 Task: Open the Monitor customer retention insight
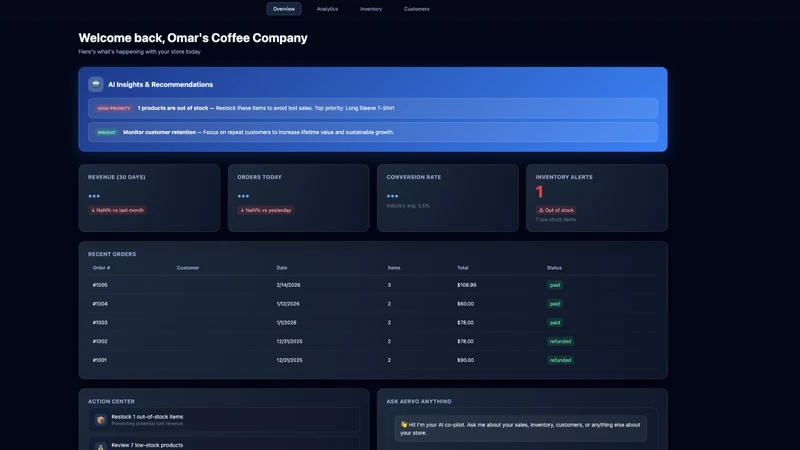tap(373, 132)
